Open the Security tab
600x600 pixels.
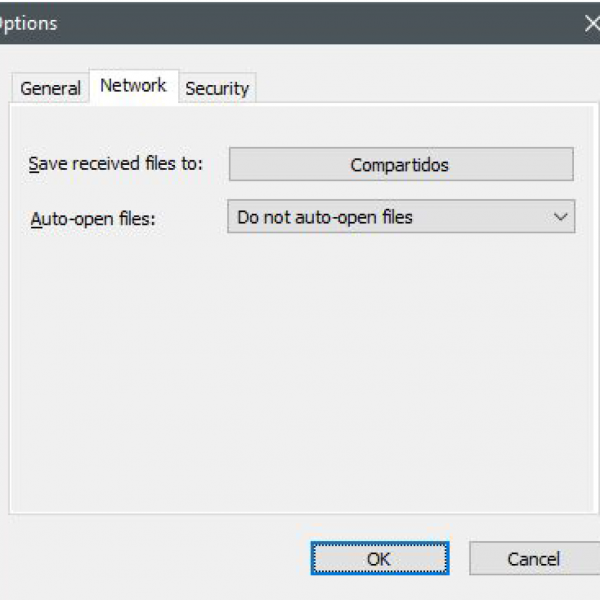click(x=216, y=88)
